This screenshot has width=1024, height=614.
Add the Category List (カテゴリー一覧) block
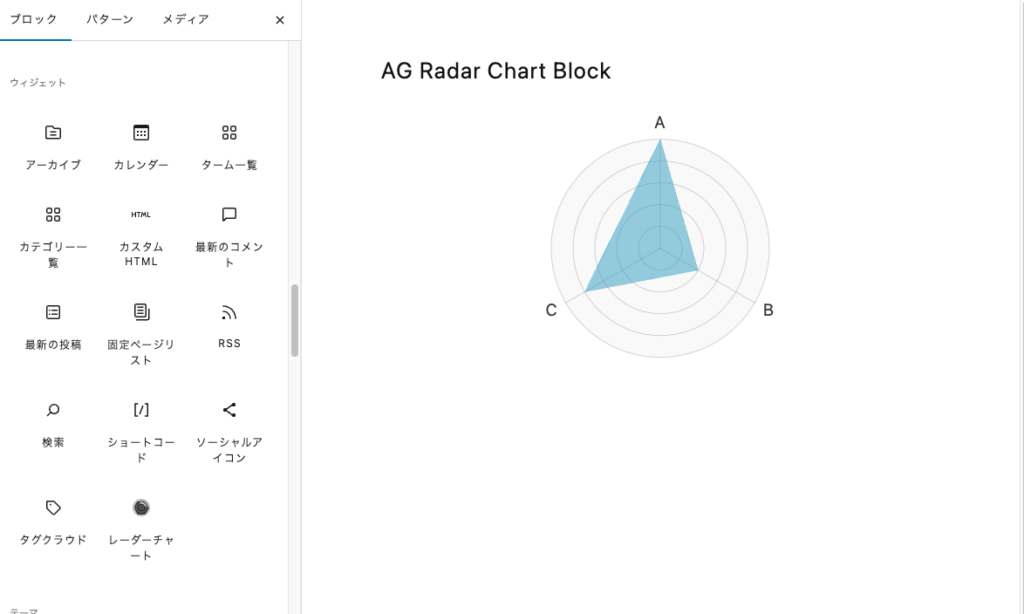(x=53, y=235)
